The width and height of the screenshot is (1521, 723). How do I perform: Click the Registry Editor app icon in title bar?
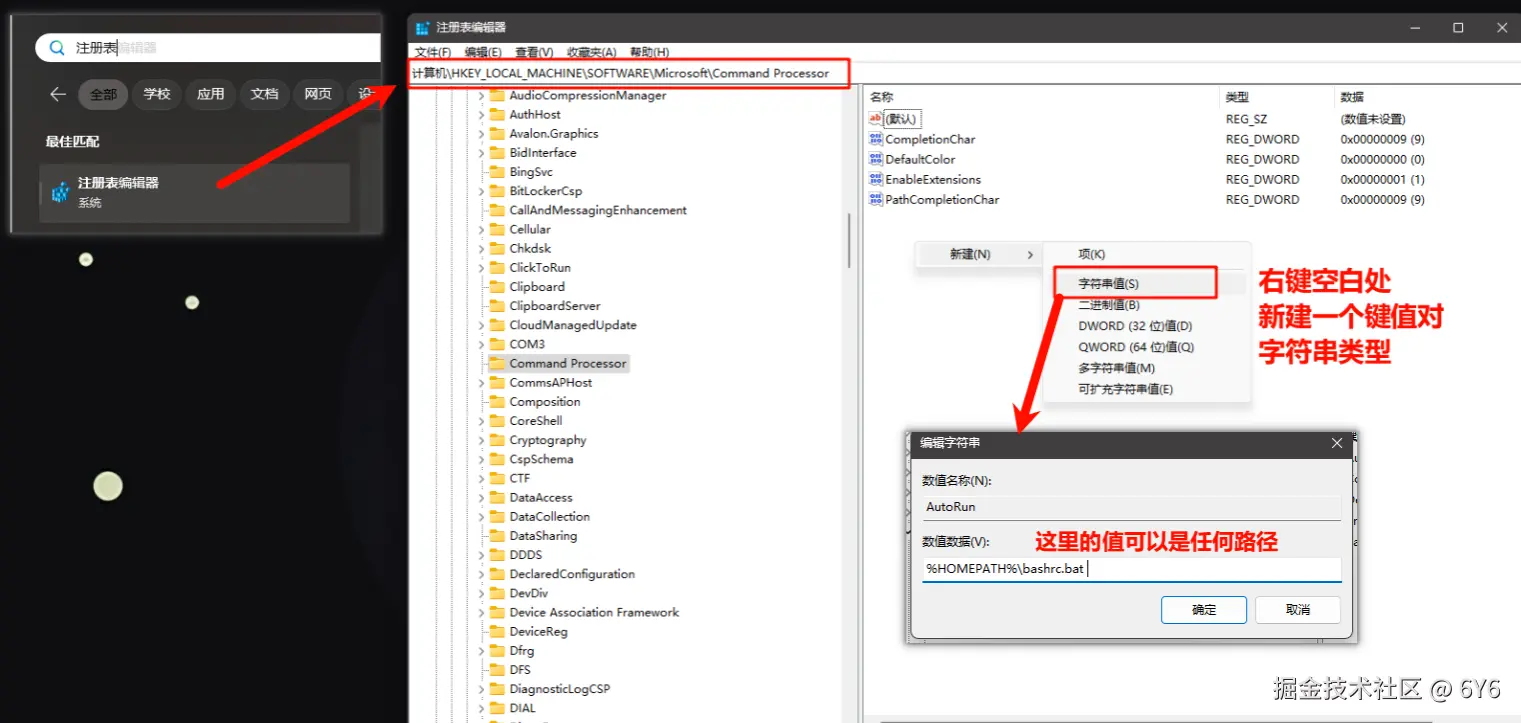(423, 28)
